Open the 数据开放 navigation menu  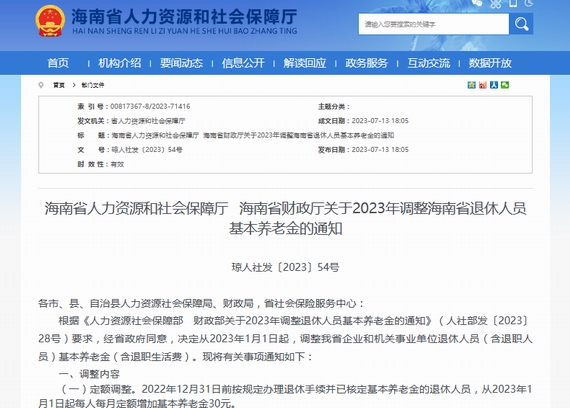click(490, 63)
